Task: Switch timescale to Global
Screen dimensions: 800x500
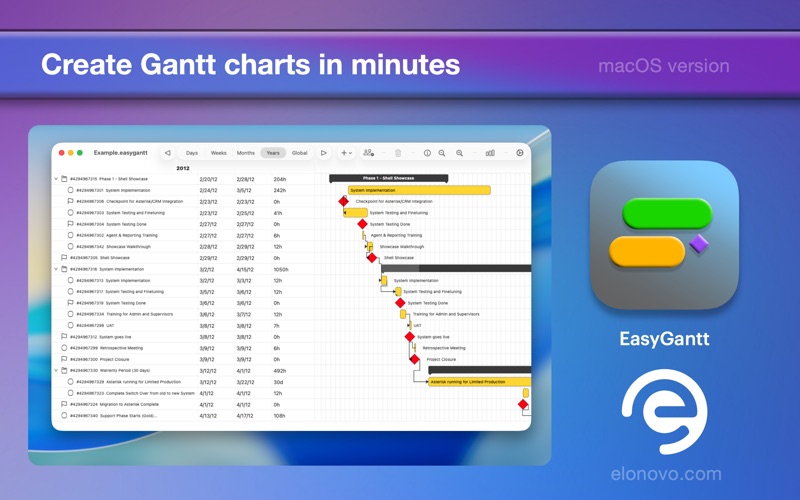Action: [x=299, y=153]
